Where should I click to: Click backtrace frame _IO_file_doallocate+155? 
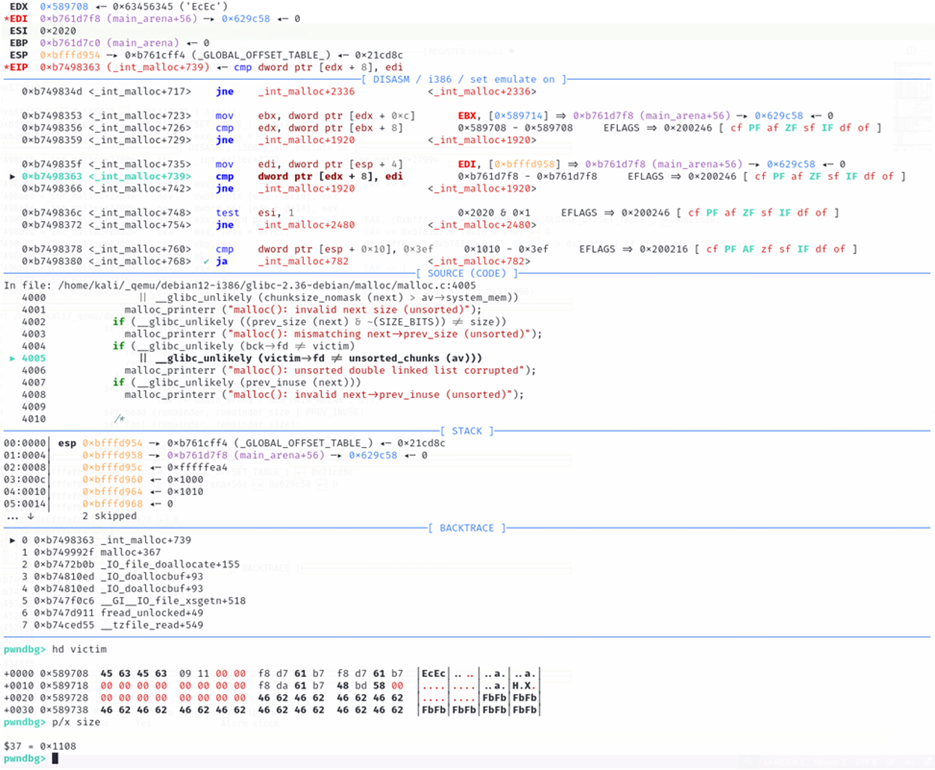pyautogui.click(x=131, y=564)
